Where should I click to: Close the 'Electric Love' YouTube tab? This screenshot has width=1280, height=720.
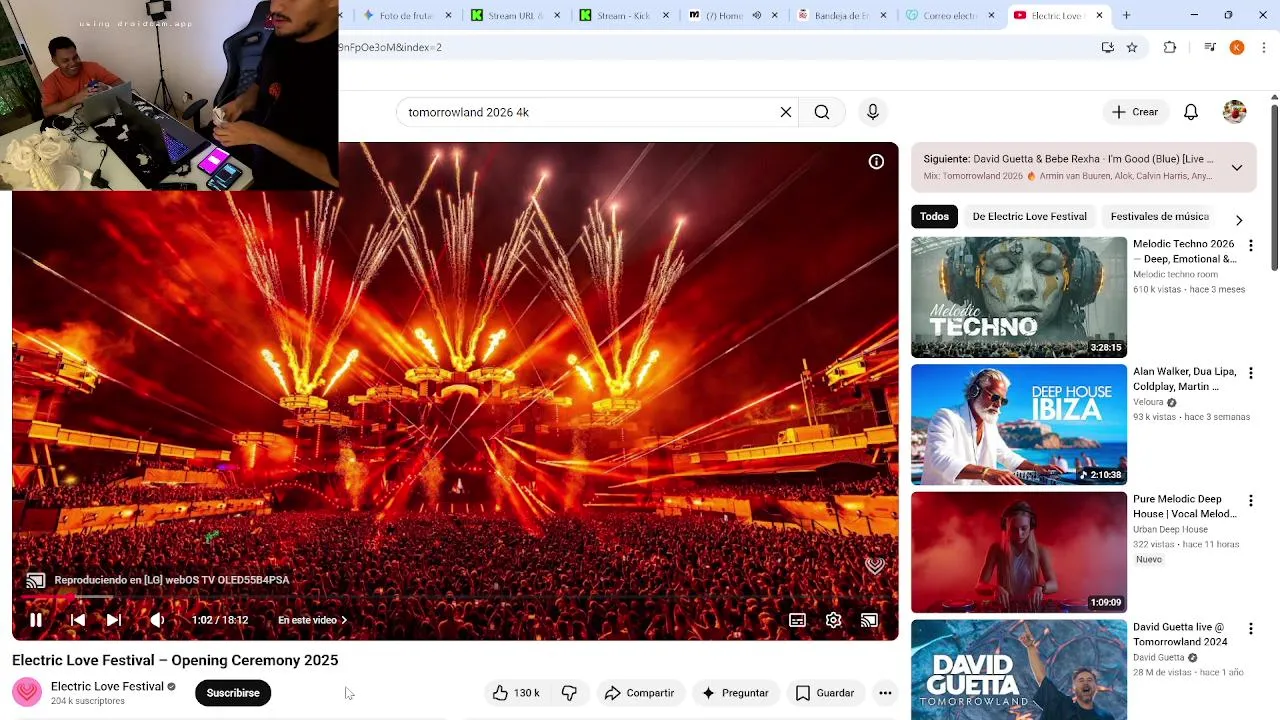[1099, 15]
